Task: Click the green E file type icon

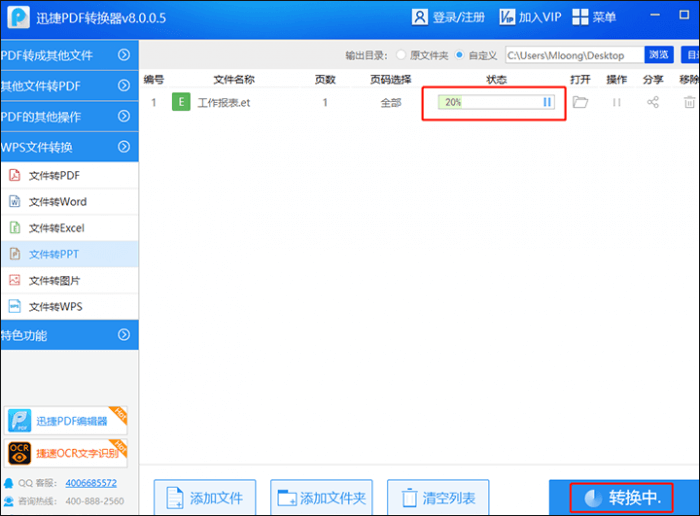Action: point(181,102)
